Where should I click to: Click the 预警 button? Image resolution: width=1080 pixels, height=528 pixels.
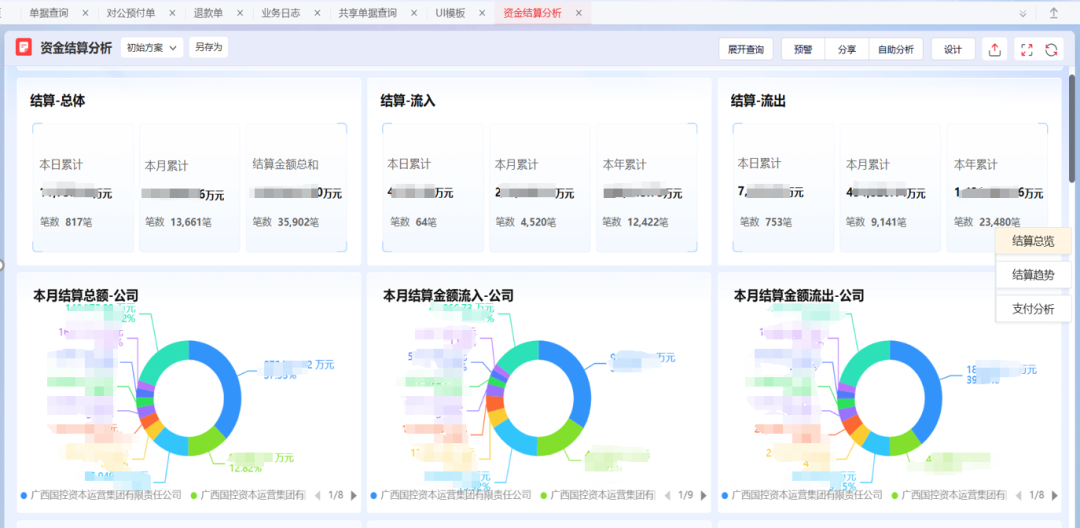803,50
